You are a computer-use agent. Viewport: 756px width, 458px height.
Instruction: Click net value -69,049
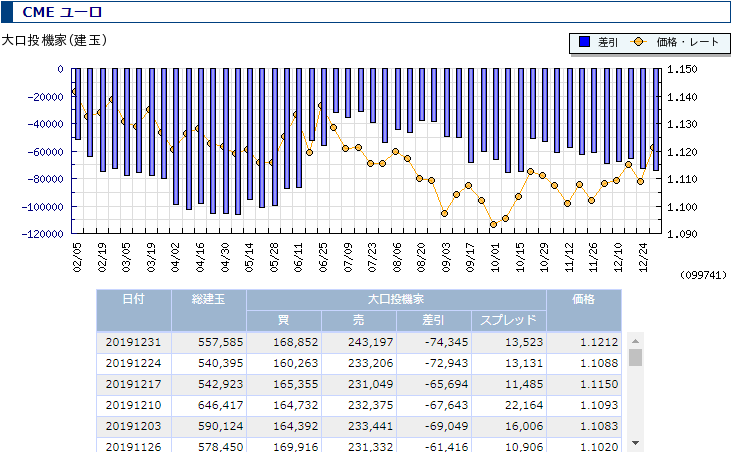click(446, 427)
